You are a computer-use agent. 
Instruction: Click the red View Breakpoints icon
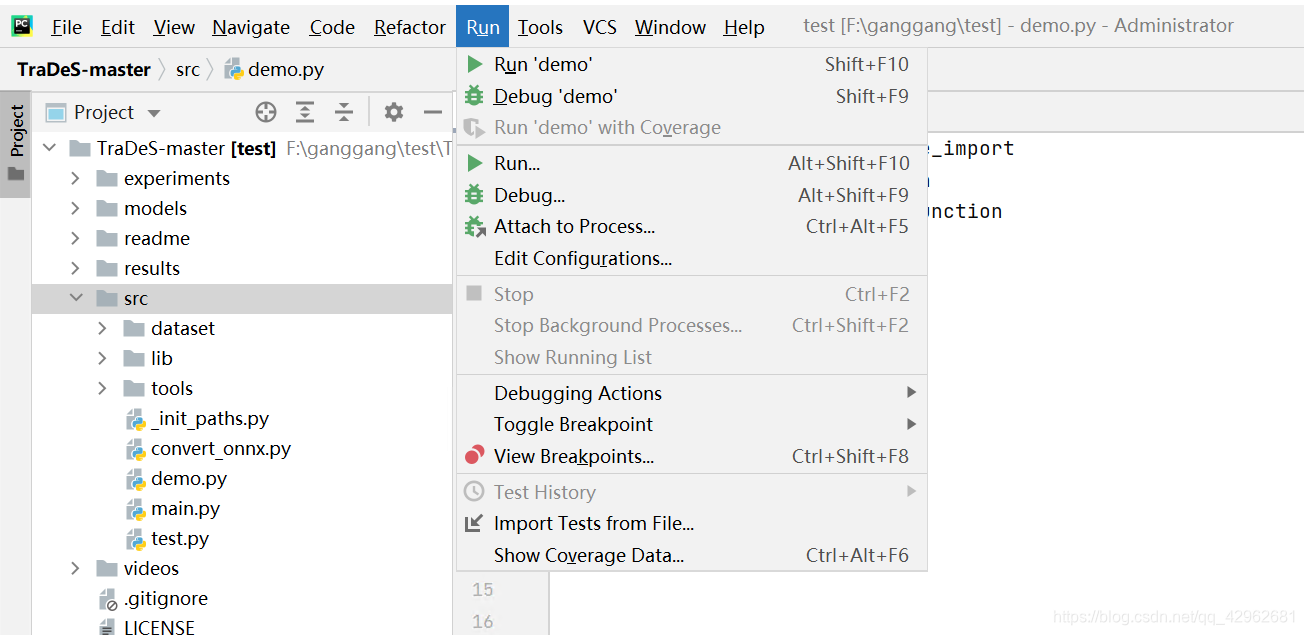coord(475,456)
